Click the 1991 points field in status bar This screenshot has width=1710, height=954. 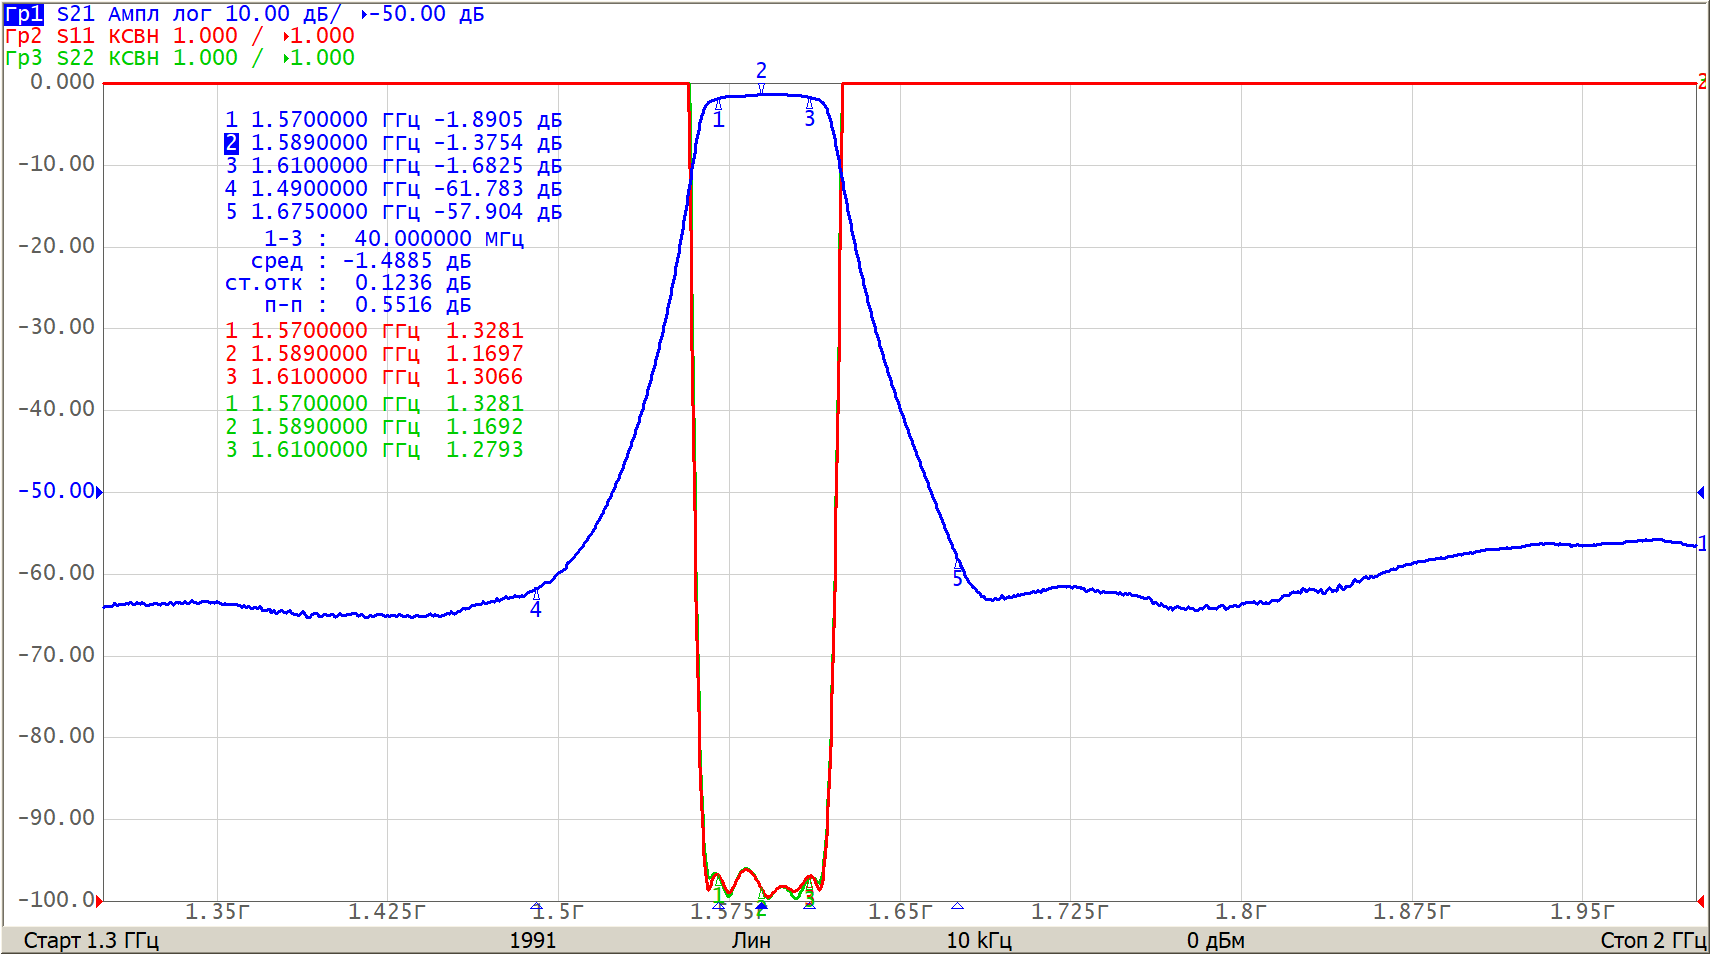pos(532,940)
